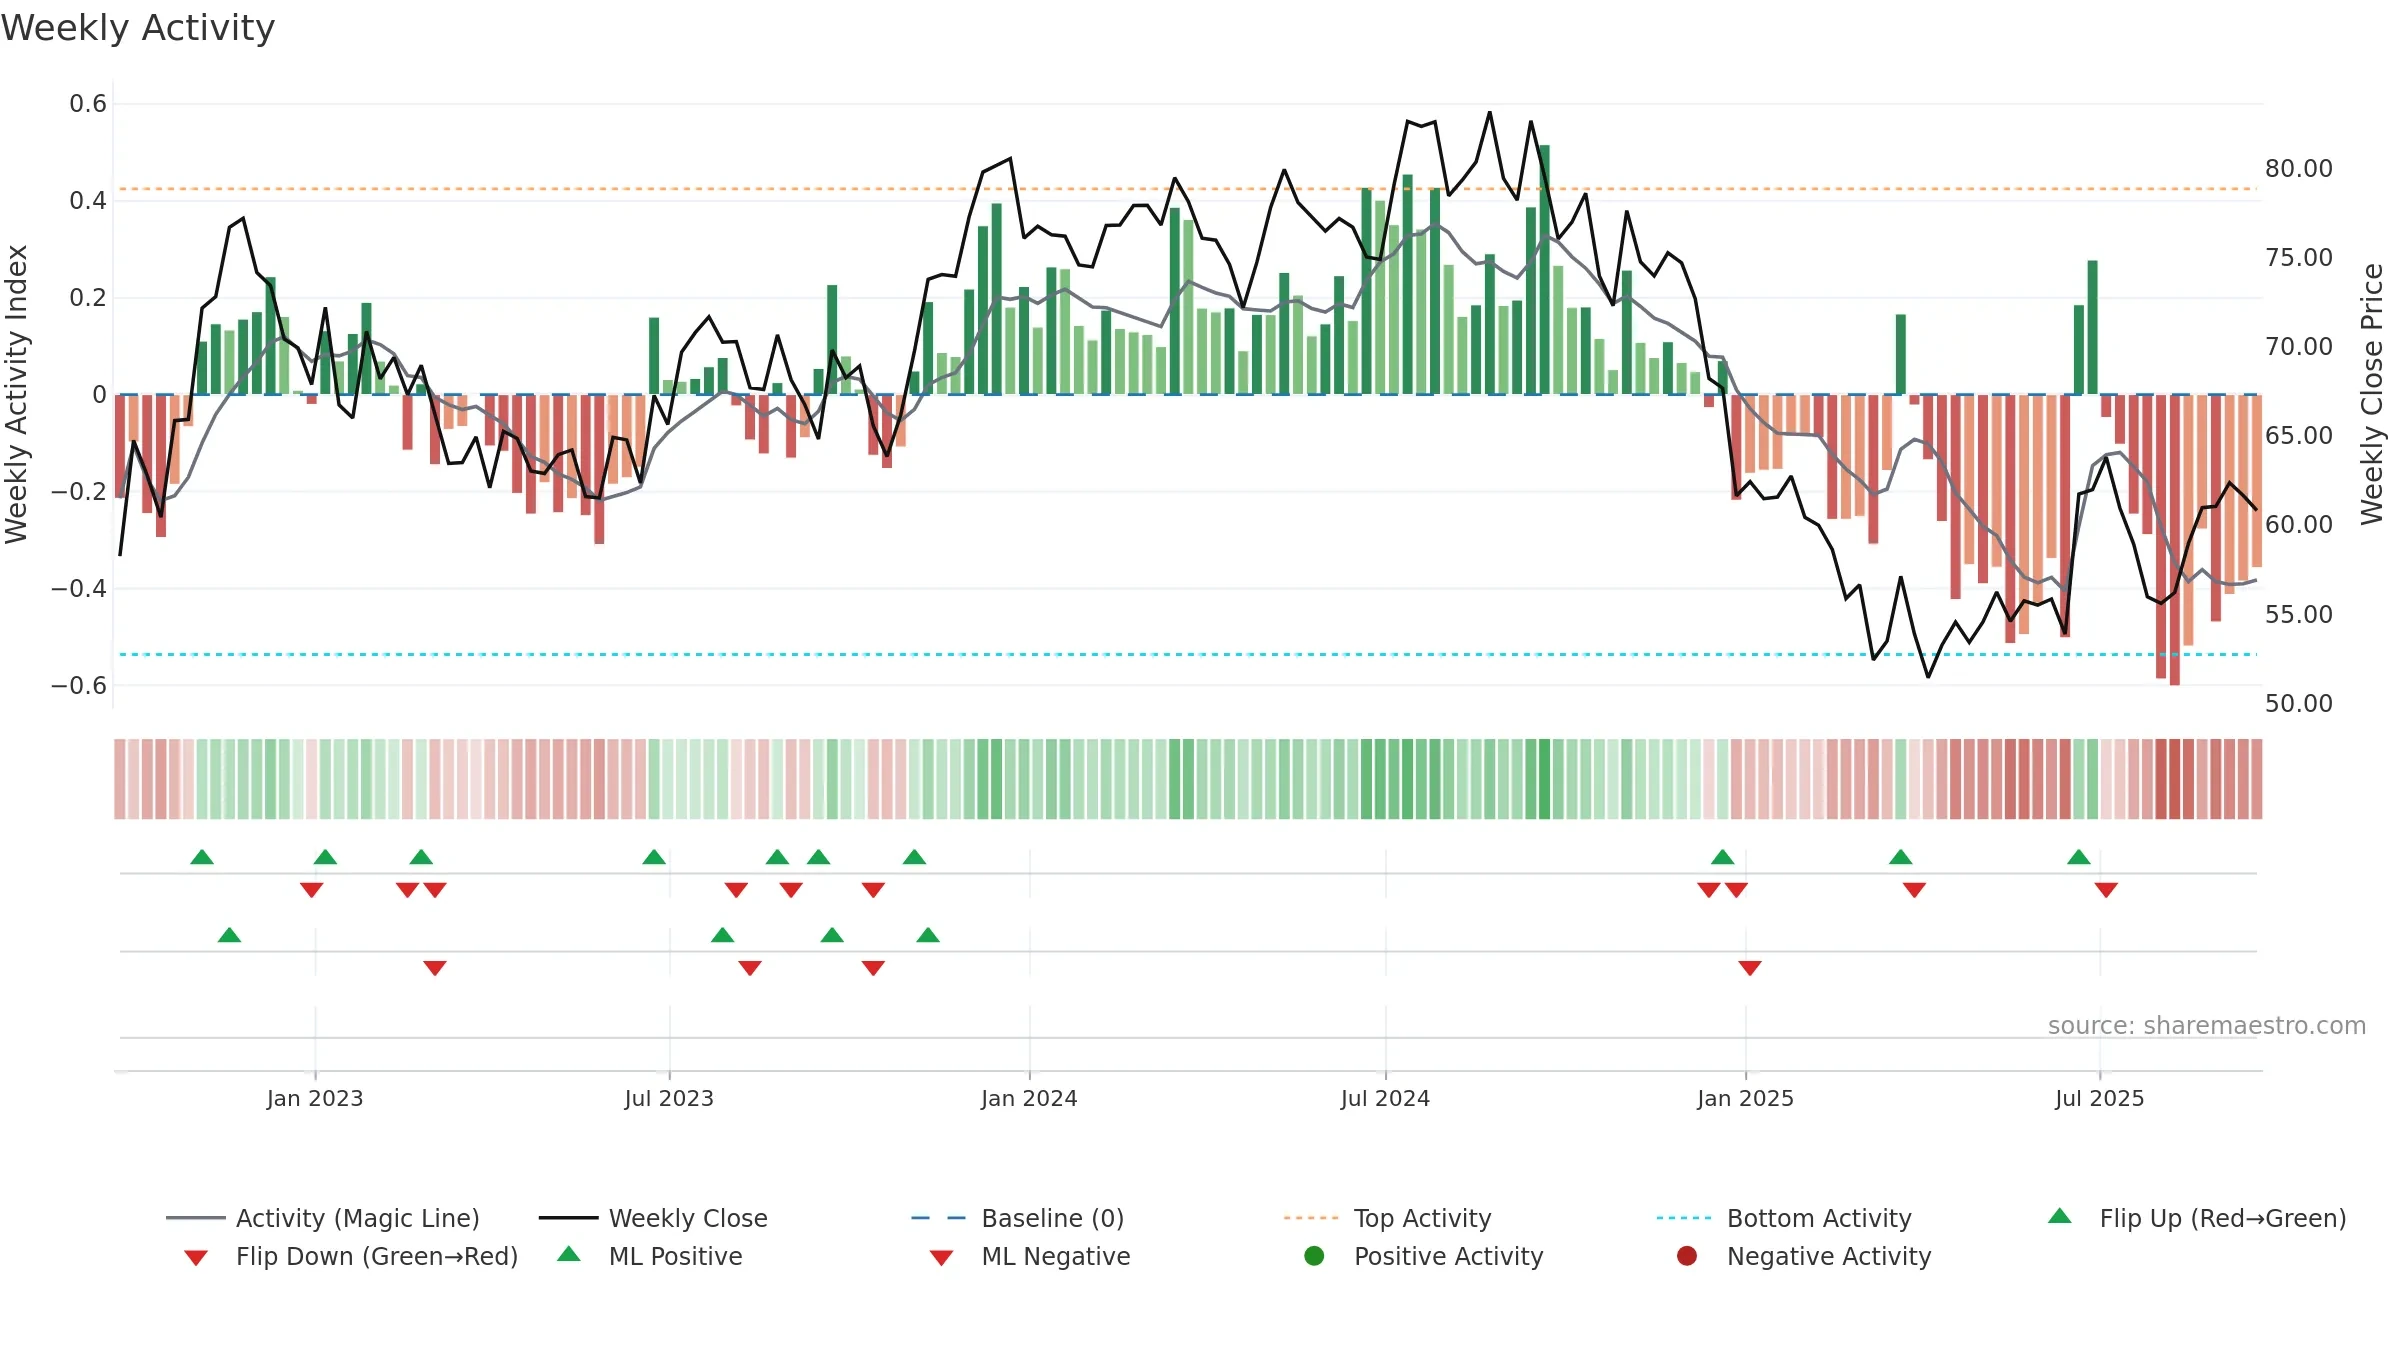Screen dimensions: 2400x1350
Task: Click the orange dashed Top Activity line swatch
Action: click(1311, 1218)
